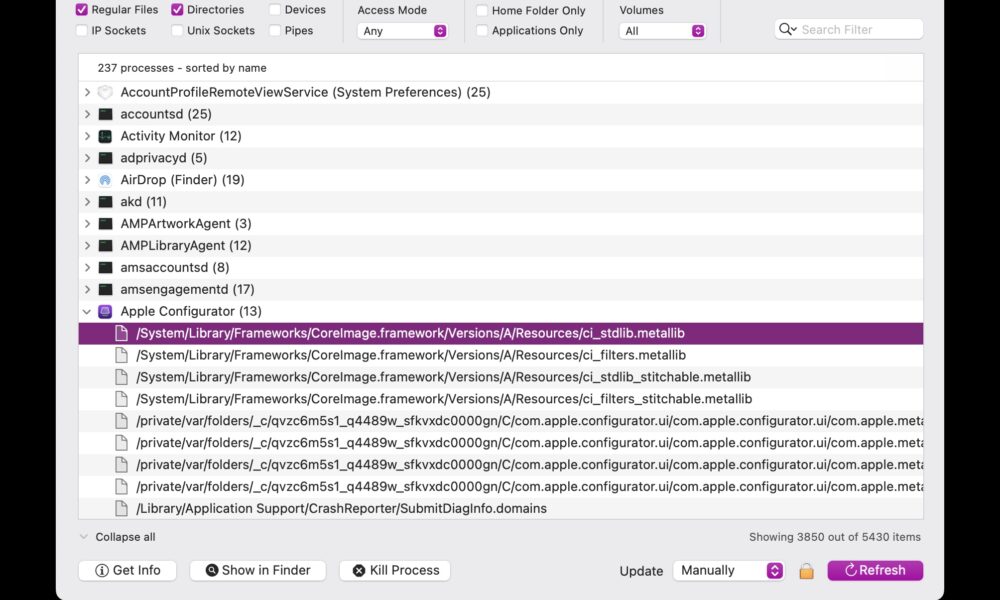Click the amsaccountsd process icon
The height and width of the screenshot is (600, 1000).
pos(105,268)
